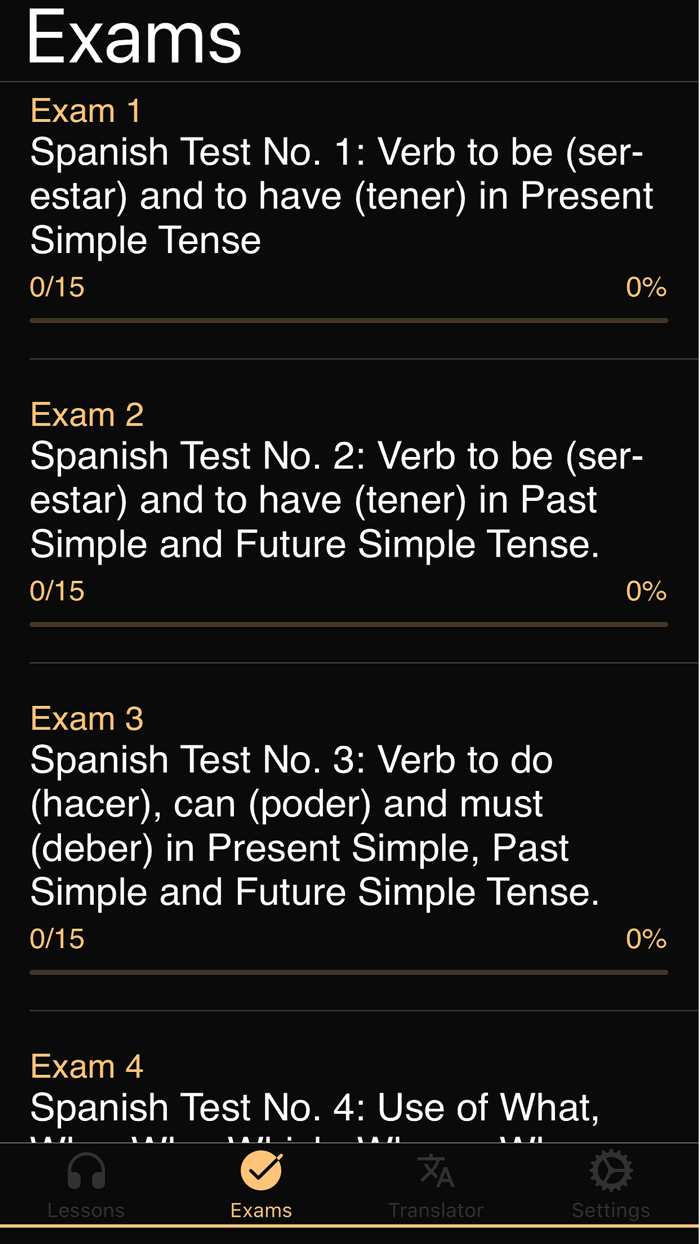700x1244 pixels.
Task: Tap the Exams page title
Action: pos(135,38)
